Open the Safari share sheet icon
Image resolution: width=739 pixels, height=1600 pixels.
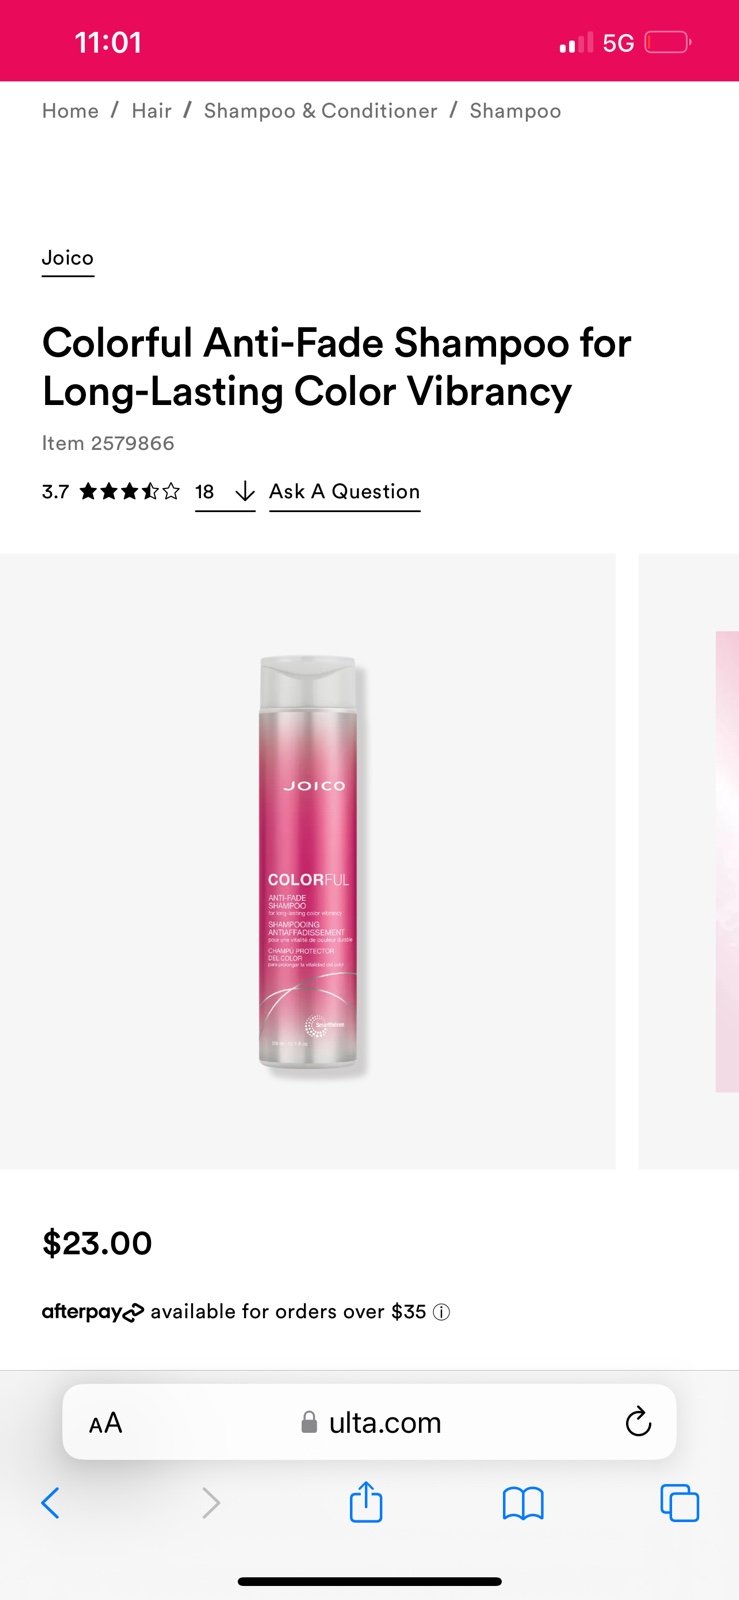366,1501
